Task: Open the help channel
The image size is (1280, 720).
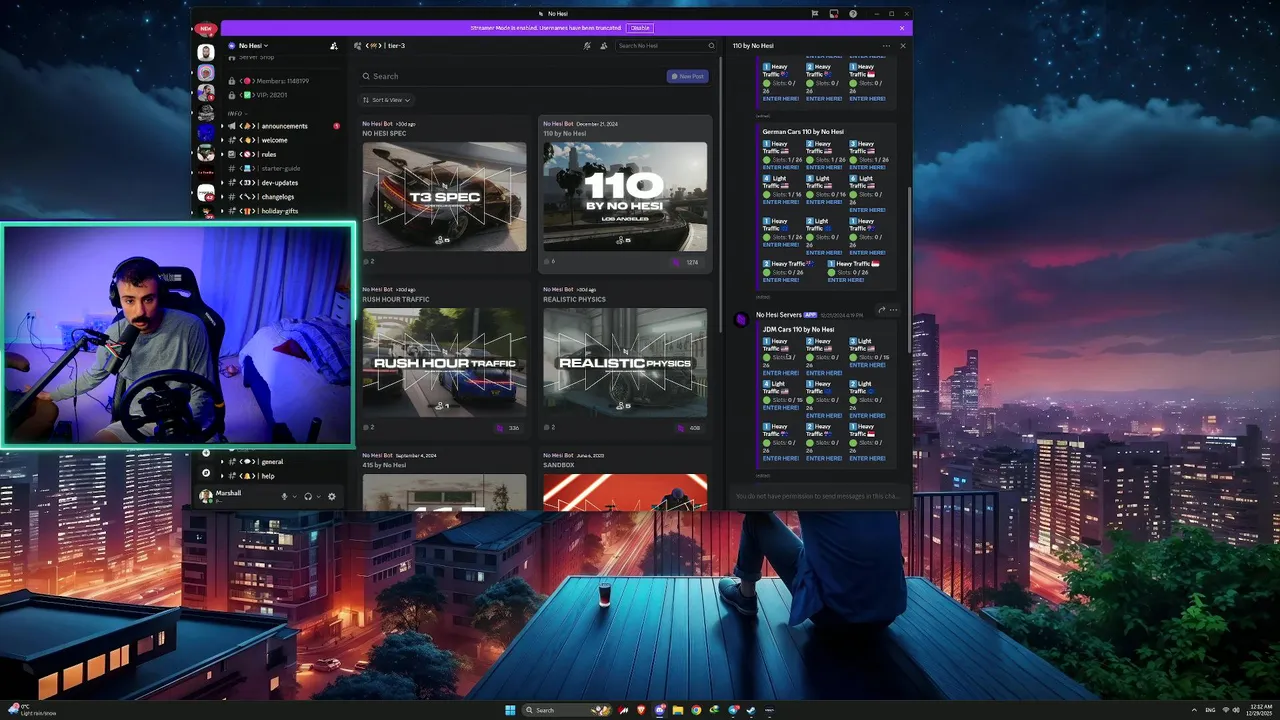Action: point(284,476)
